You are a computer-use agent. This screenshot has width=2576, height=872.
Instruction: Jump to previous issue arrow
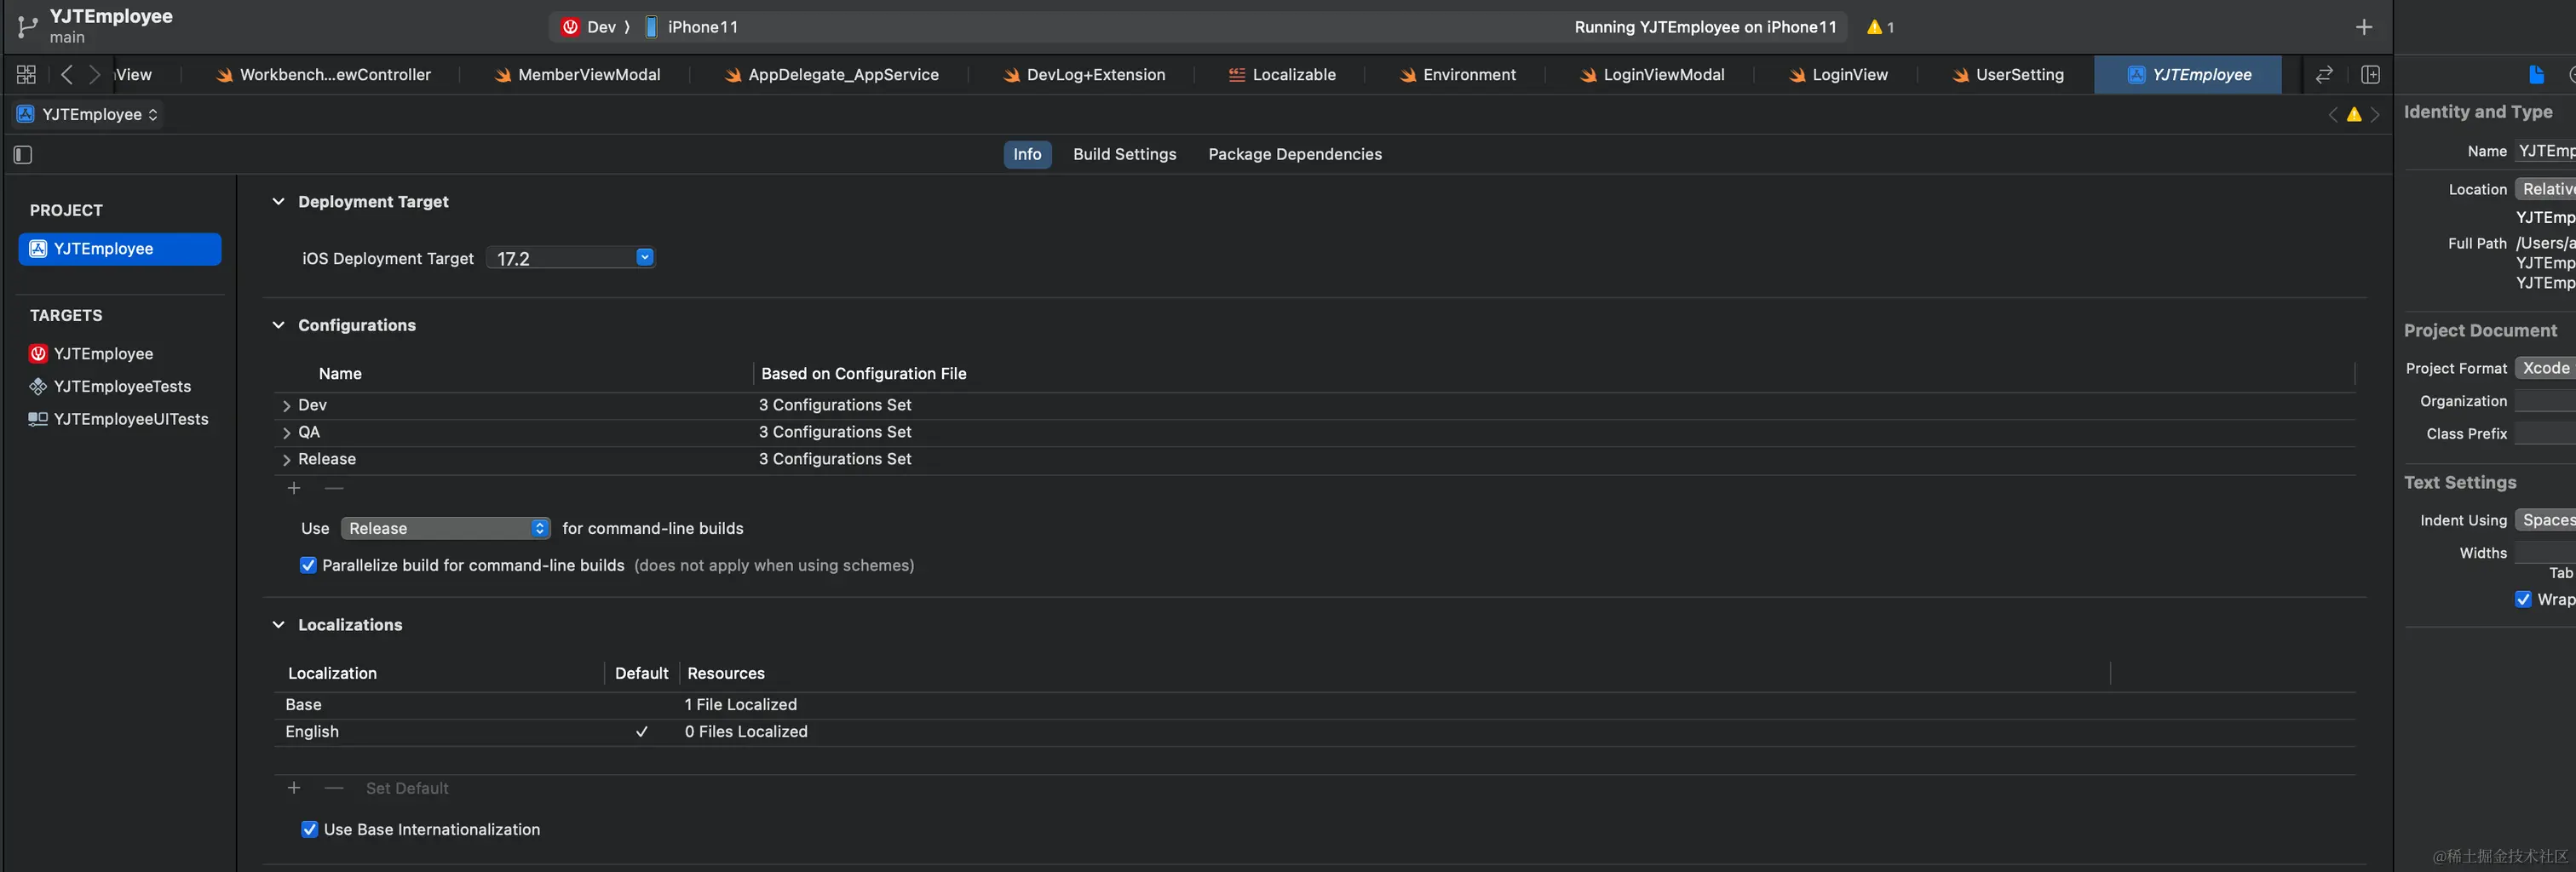pyautogui.click(x=2333, y=115)
